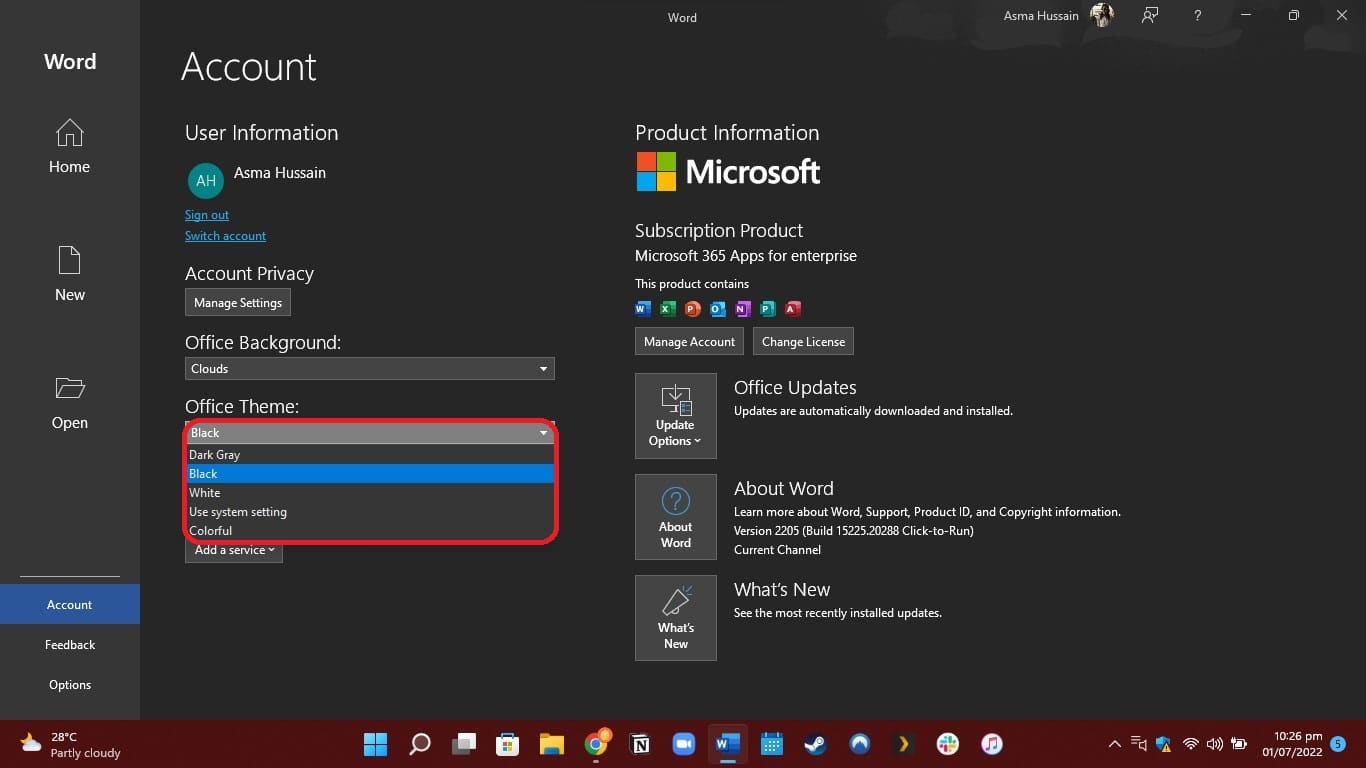The image size is (1366, 768).
Task: Select the Dark Gray theme option
Action: (215, 455)
